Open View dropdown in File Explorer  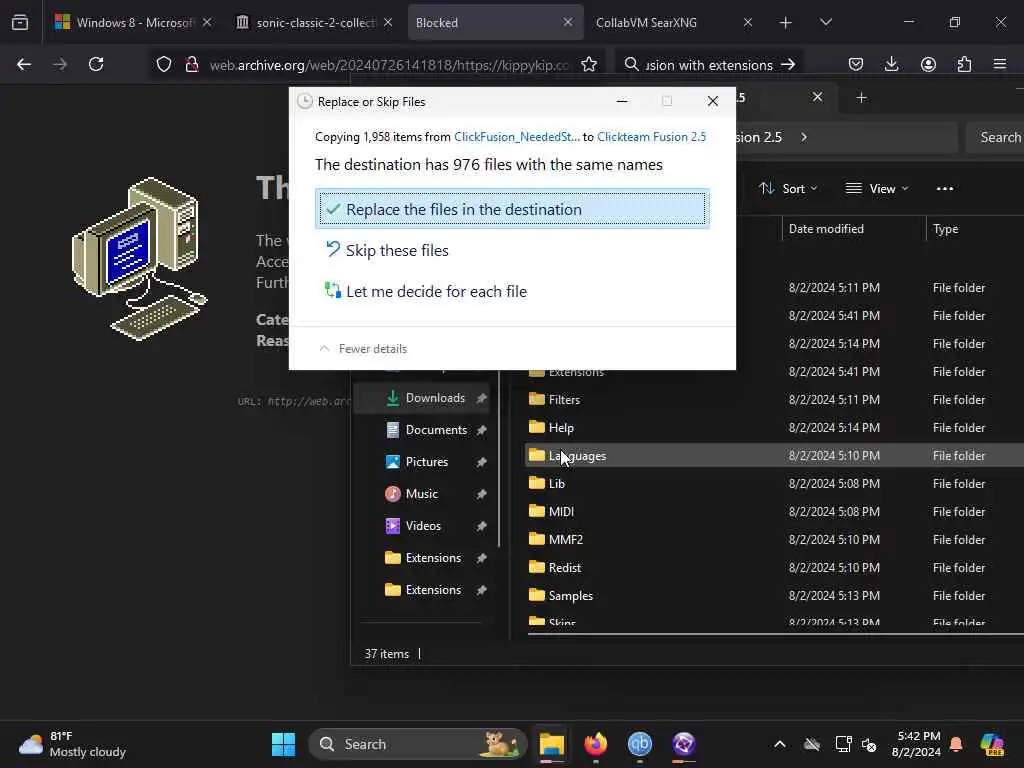click(876, 189)
